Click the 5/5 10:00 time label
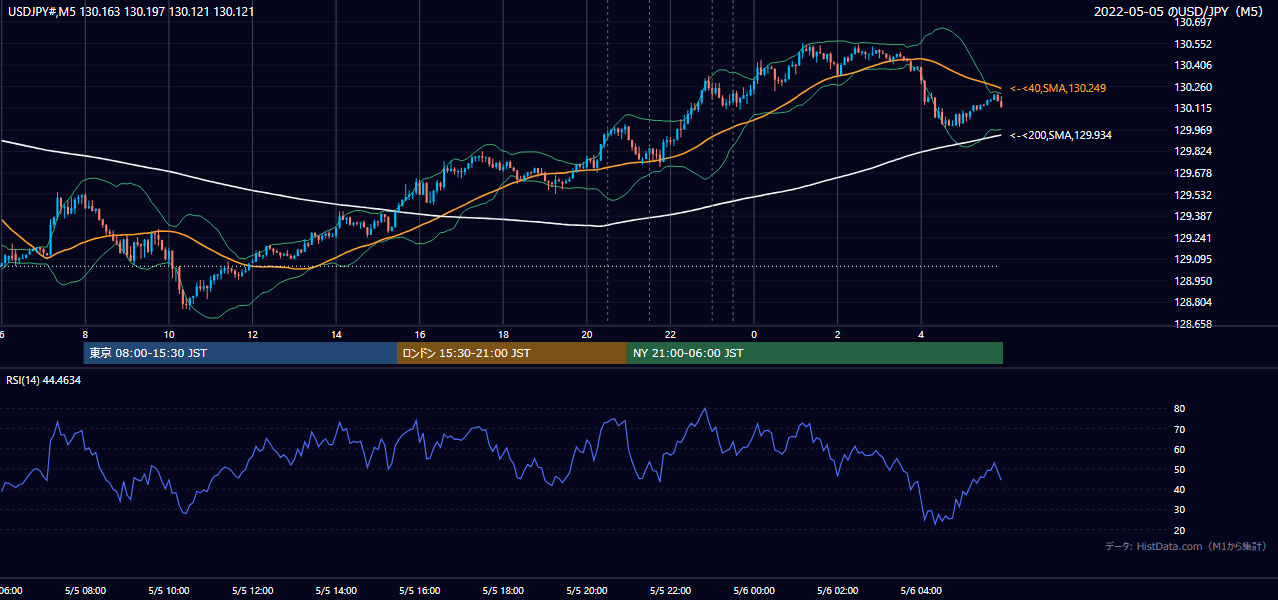 pos(168,590)
